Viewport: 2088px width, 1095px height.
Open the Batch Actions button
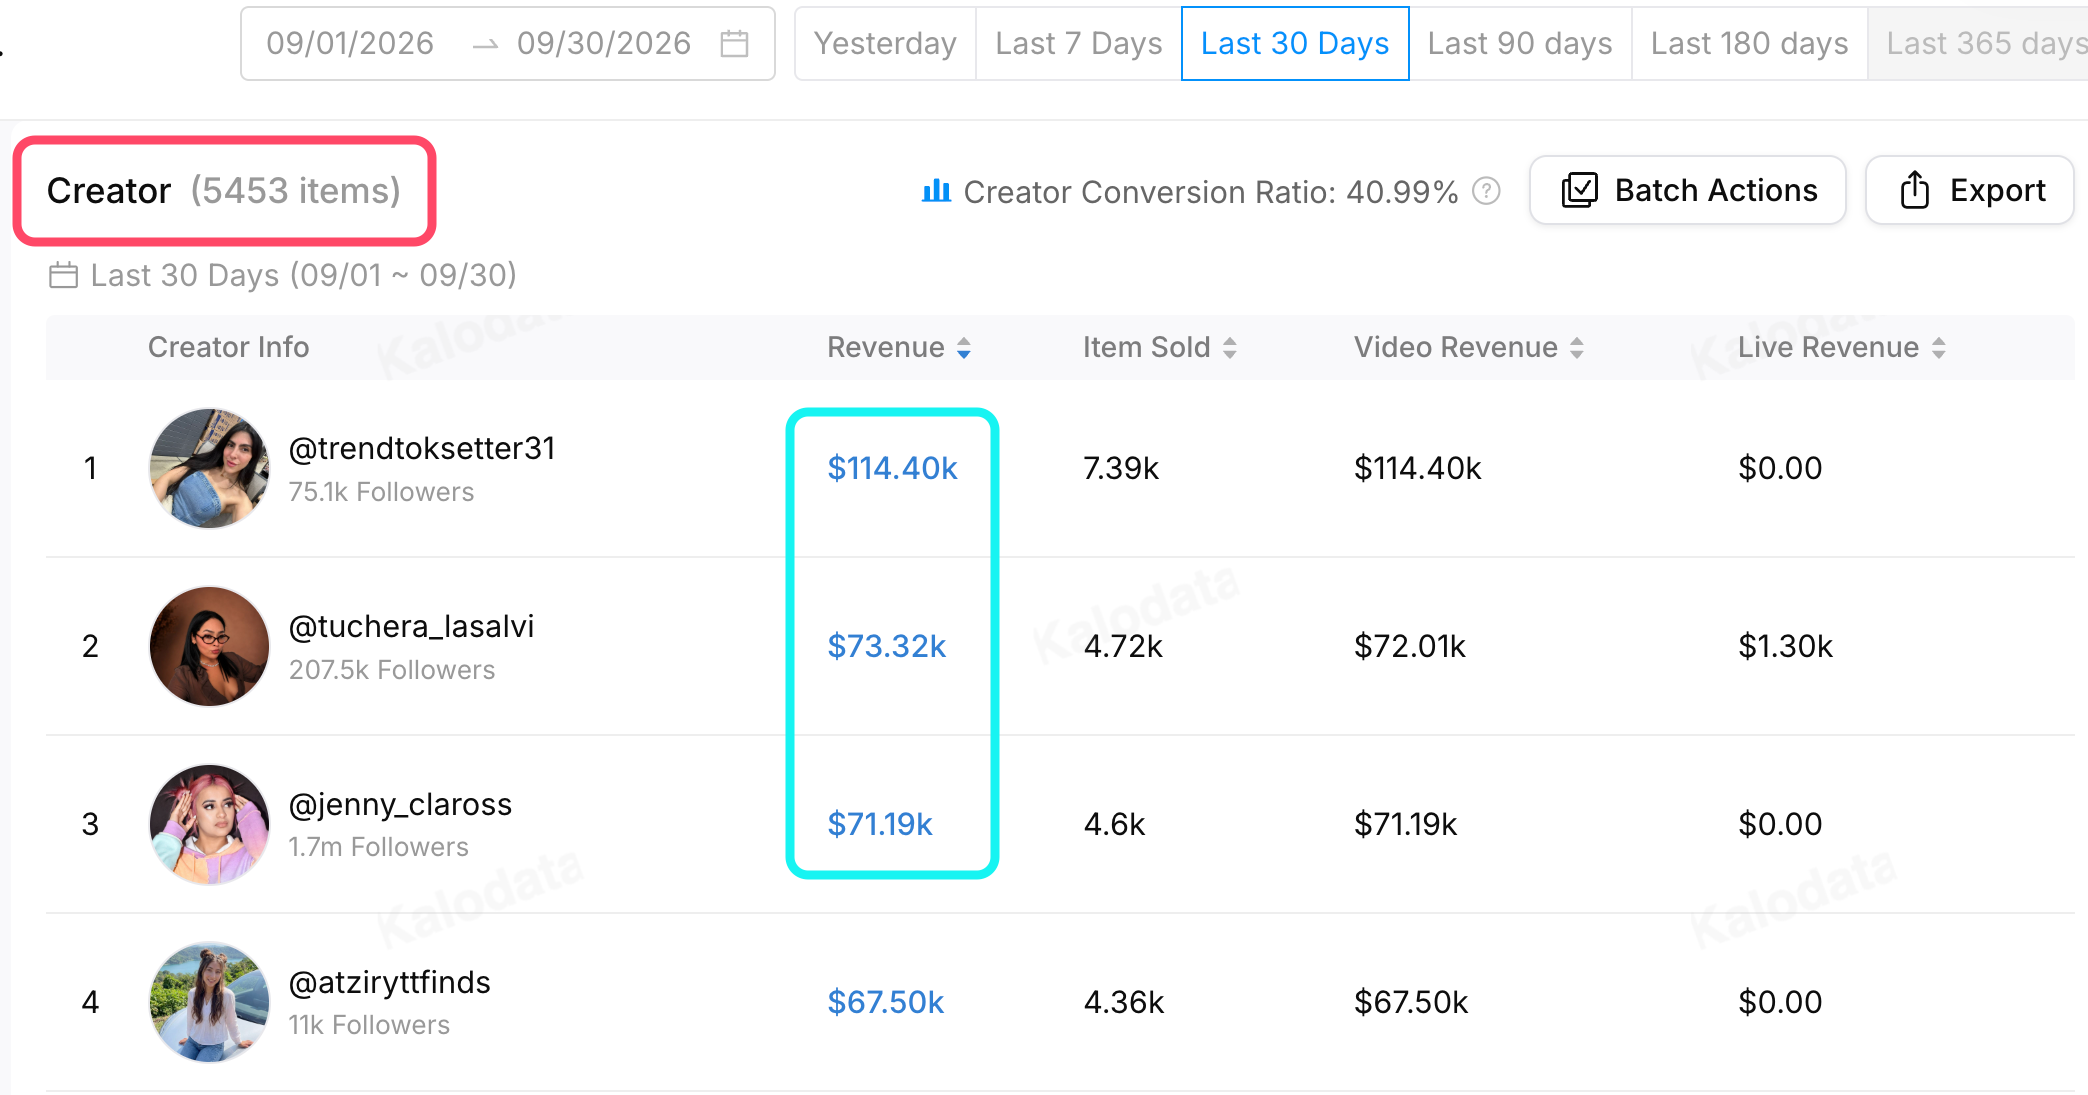tap(1688, 190)
